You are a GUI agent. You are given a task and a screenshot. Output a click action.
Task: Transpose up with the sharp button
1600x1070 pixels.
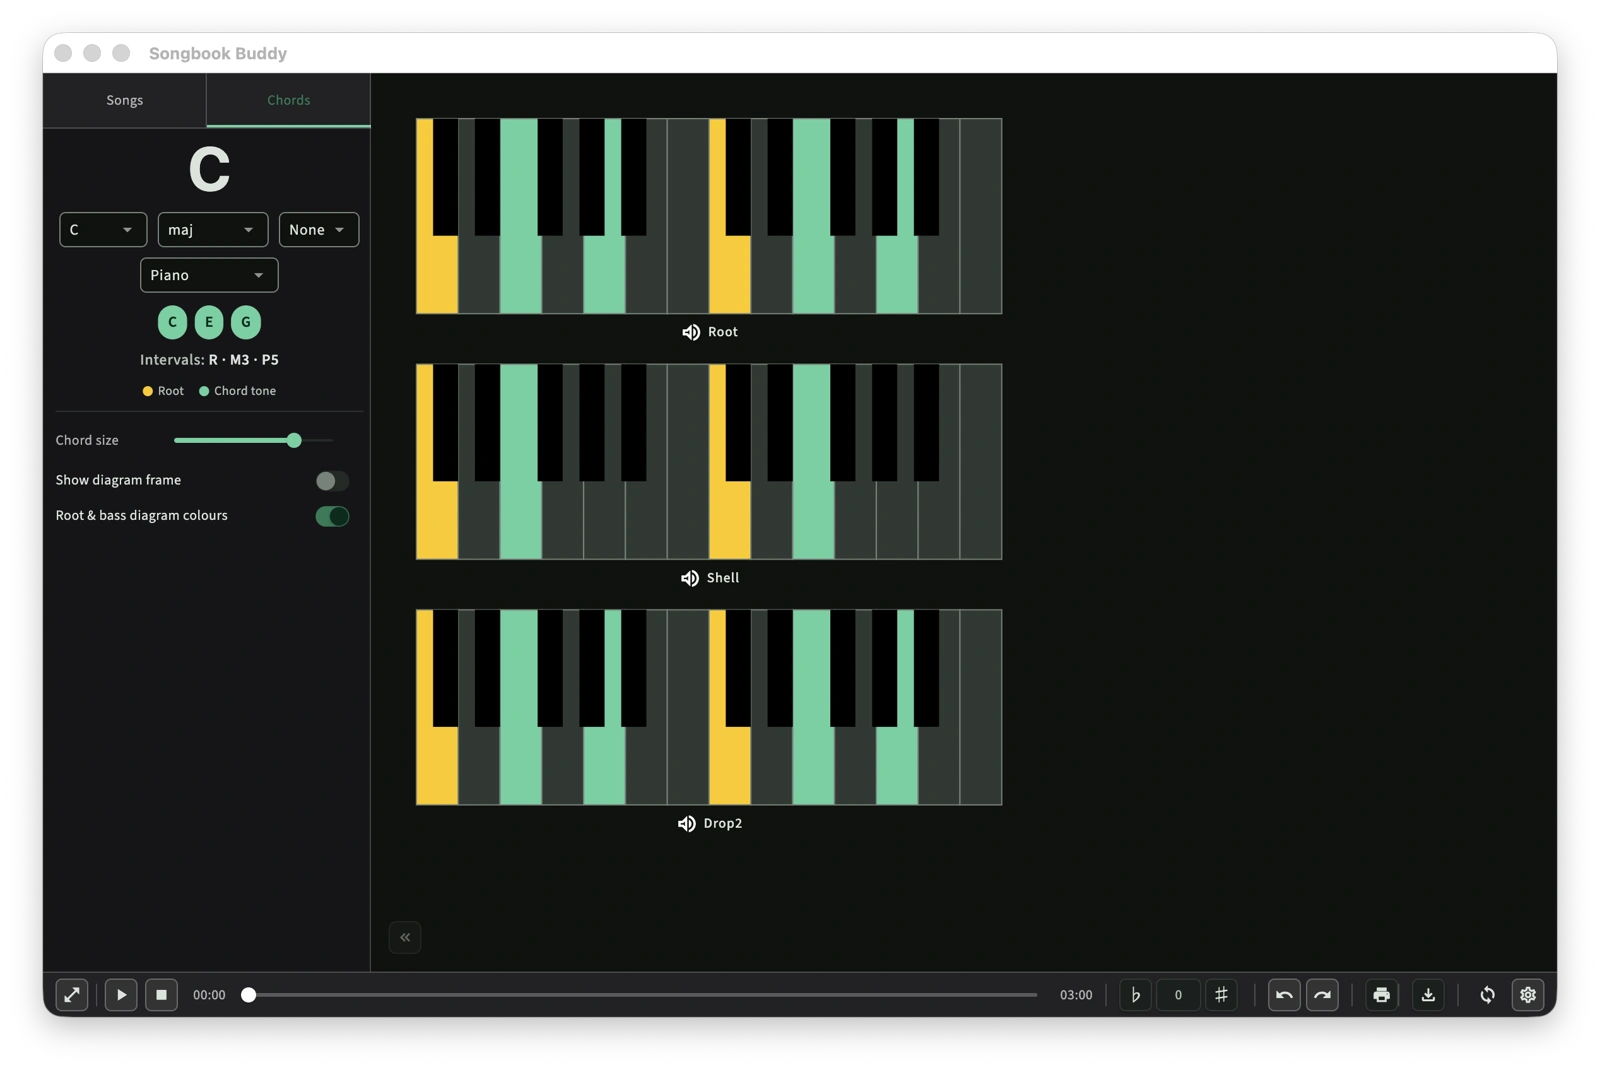tap(1221, 995)
